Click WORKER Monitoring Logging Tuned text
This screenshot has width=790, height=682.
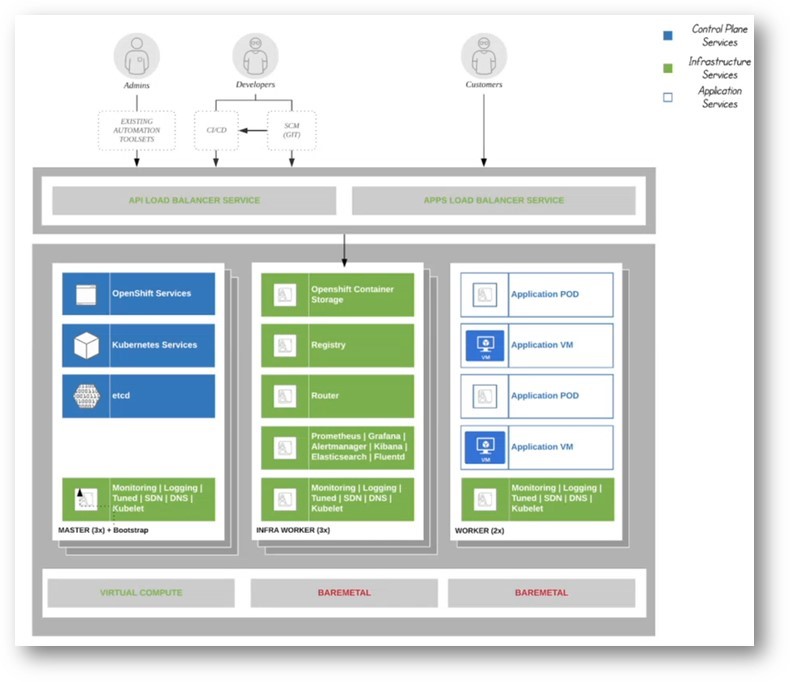tap(556, 498)
